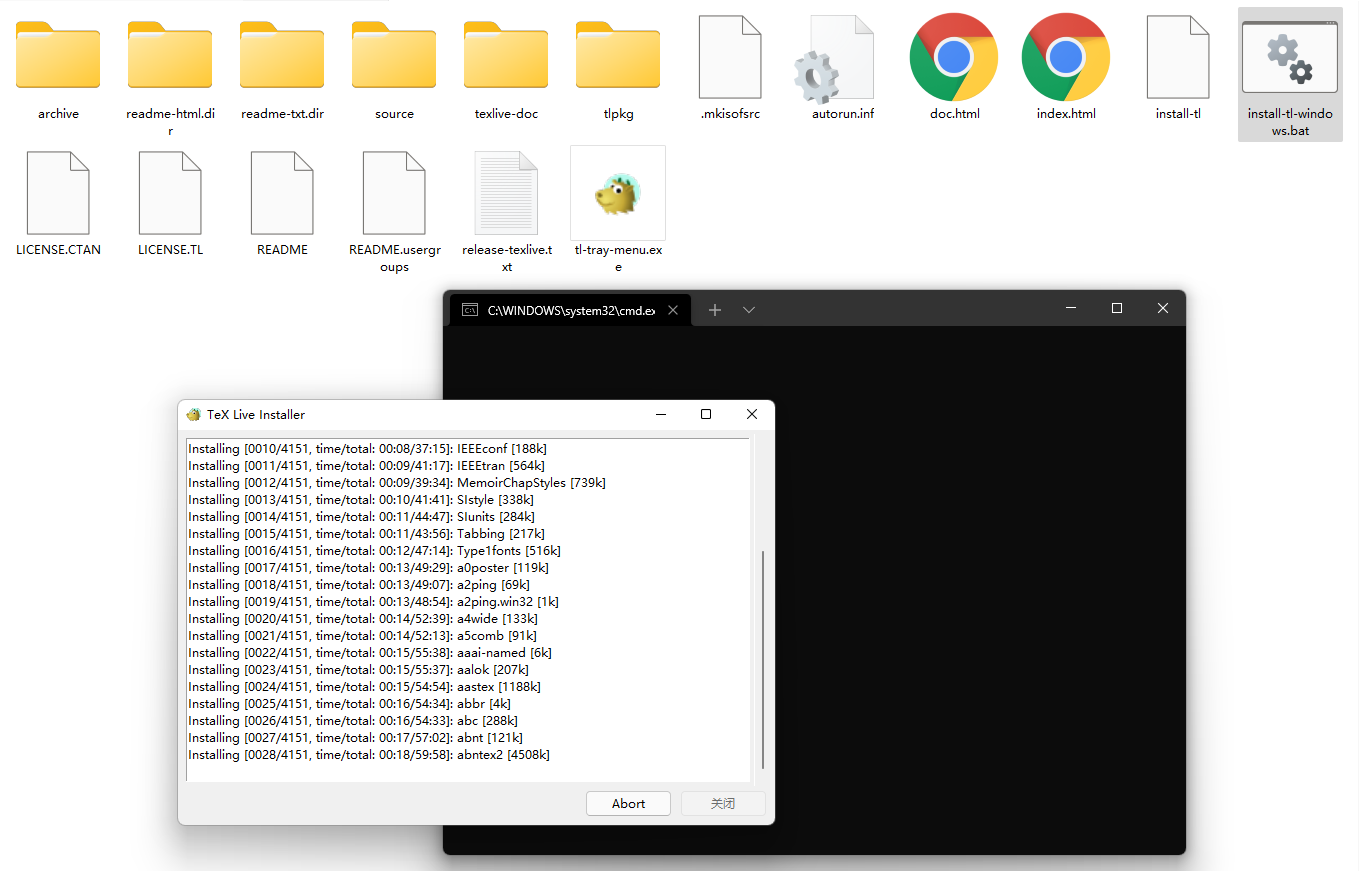Switch to the C:\WINDOWS\system32\cmd.exe tab
The image size is (1361, 871).
pyautogui.click(x=572, y=310)
